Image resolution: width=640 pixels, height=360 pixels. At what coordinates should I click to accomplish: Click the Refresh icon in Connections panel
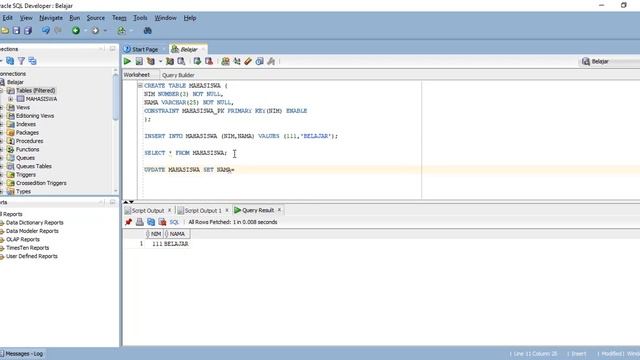pos(10,61)
